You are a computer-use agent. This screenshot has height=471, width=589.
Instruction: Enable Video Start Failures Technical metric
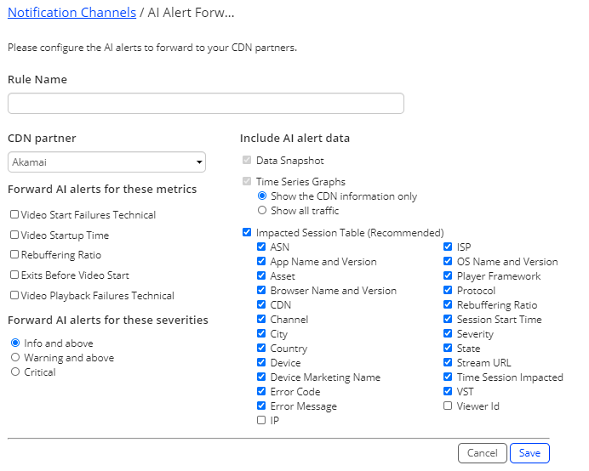(14, 214)
